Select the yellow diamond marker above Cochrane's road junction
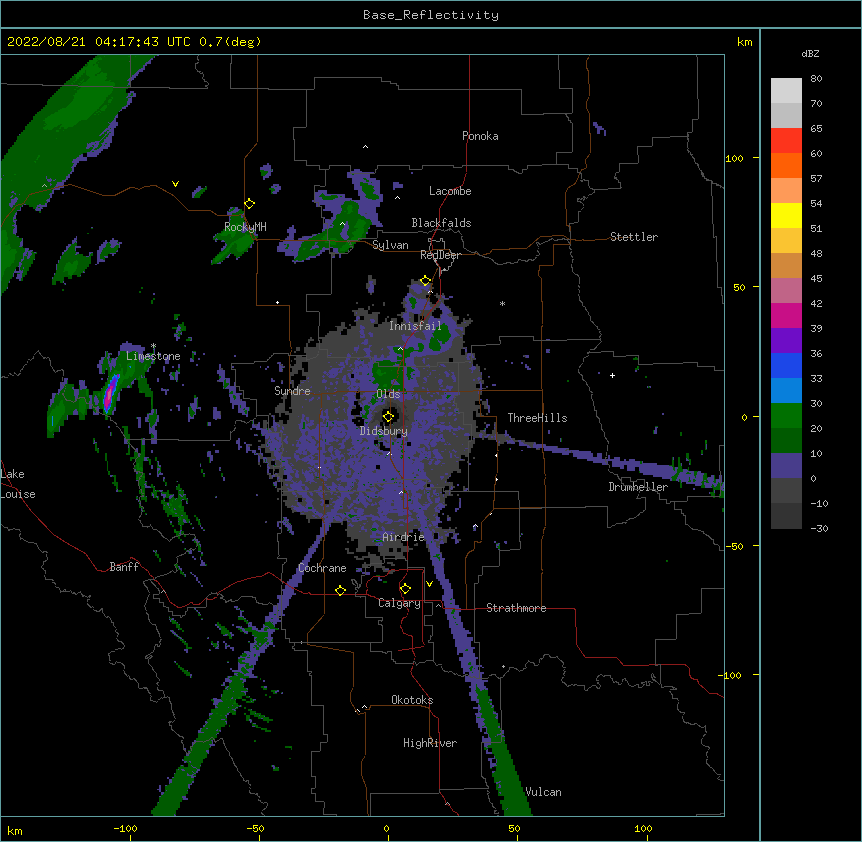The height and width of the screenshot is (842, 862). [340, 590]
